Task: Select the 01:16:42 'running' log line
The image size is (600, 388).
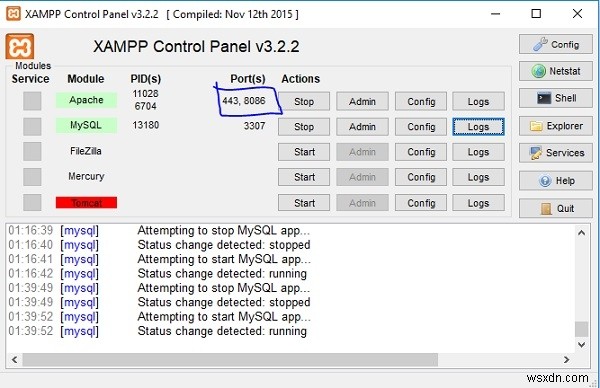Action: [x=158, y=274]
